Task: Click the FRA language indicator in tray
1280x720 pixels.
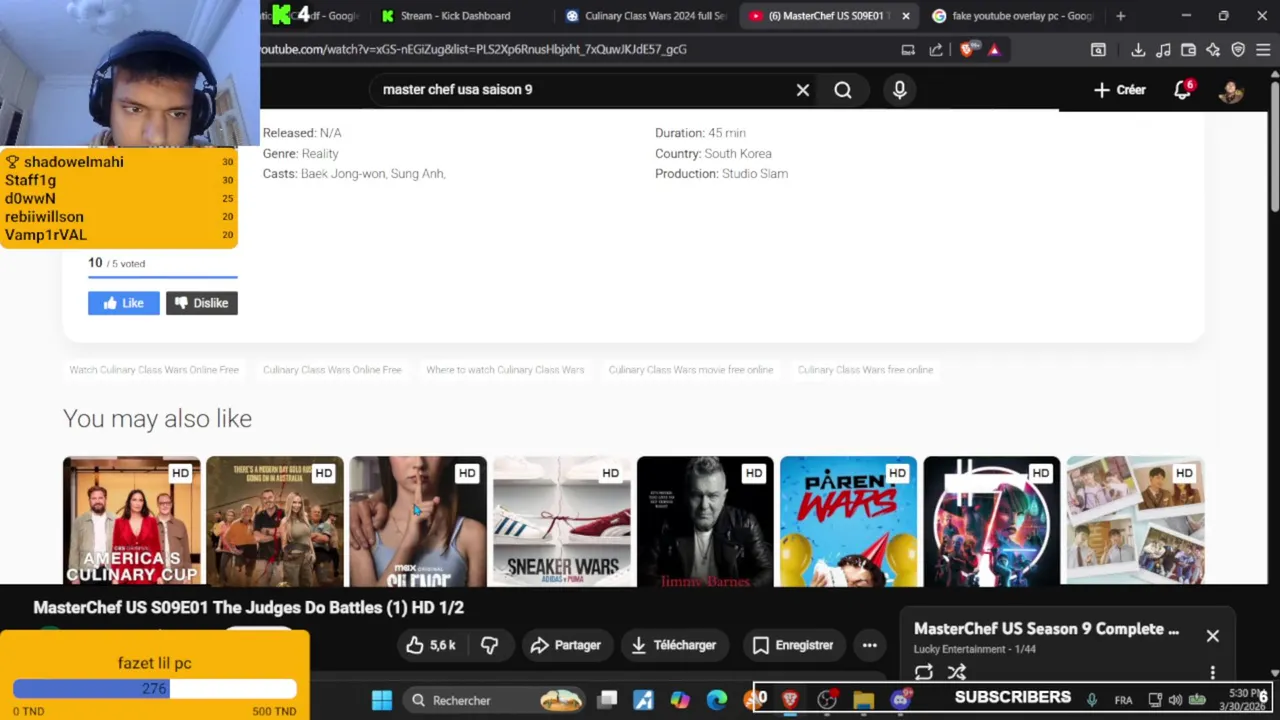Action: (x=1123, y=700)
